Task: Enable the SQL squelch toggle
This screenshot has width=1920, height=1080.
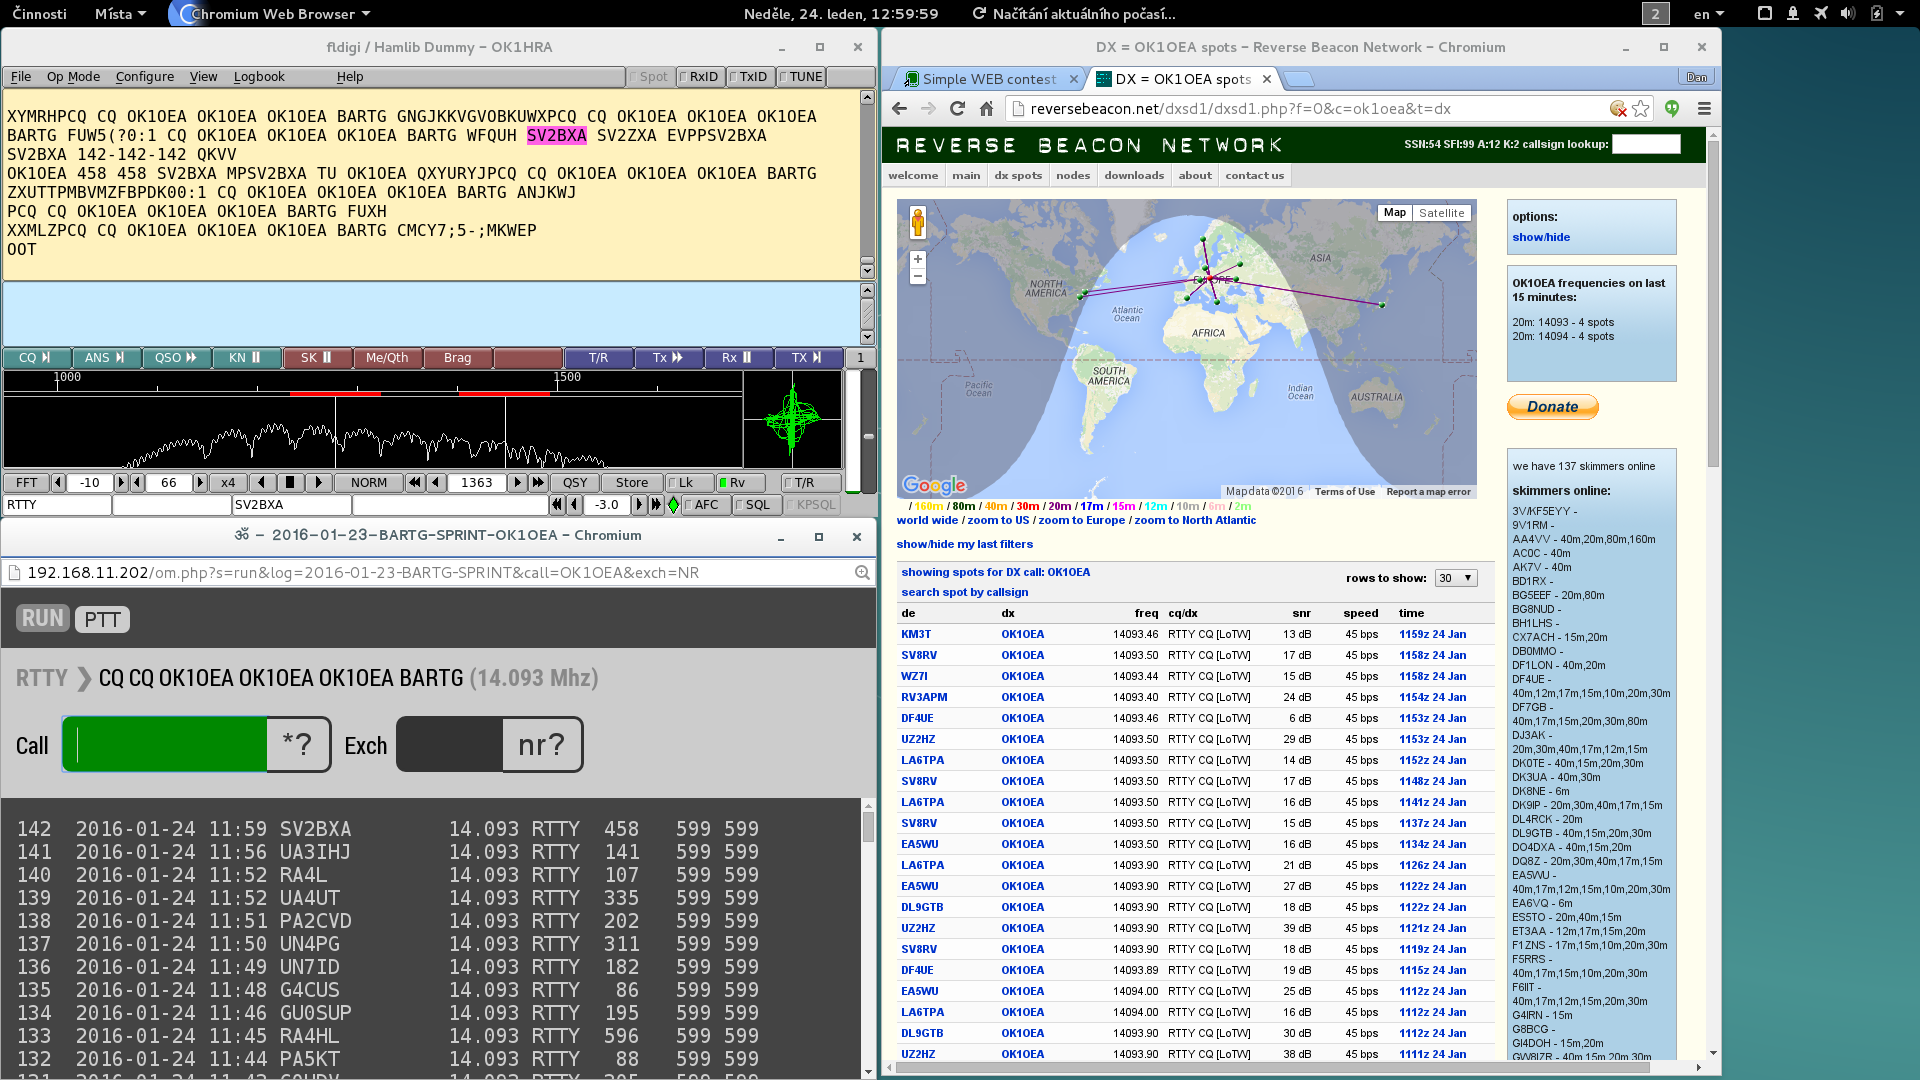Action: coord(757,505)
